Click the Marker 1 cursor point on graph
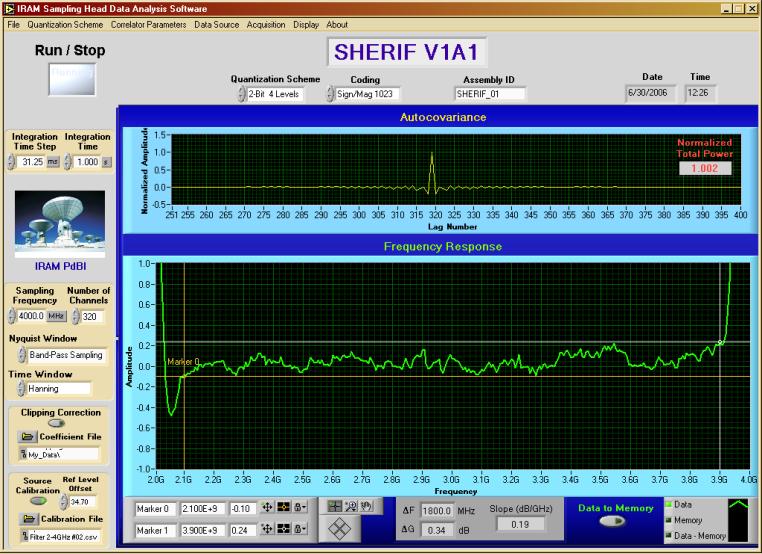 pos(720,342)
